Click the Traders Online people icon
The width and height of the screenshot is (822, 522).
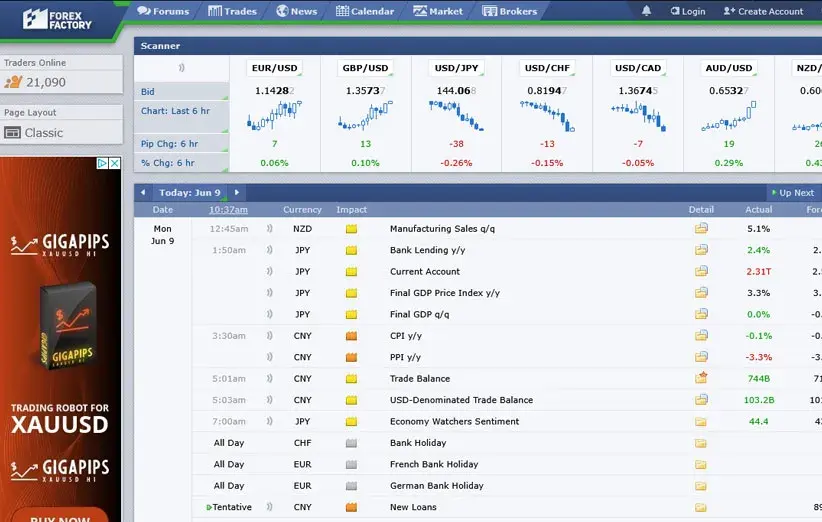point(13,82)
